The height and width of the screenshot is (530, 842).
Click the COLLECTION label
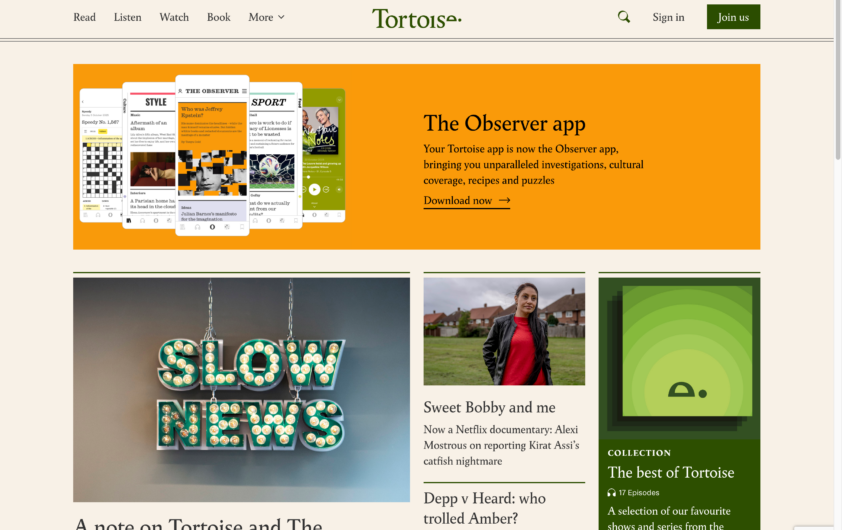coord(639,453)
